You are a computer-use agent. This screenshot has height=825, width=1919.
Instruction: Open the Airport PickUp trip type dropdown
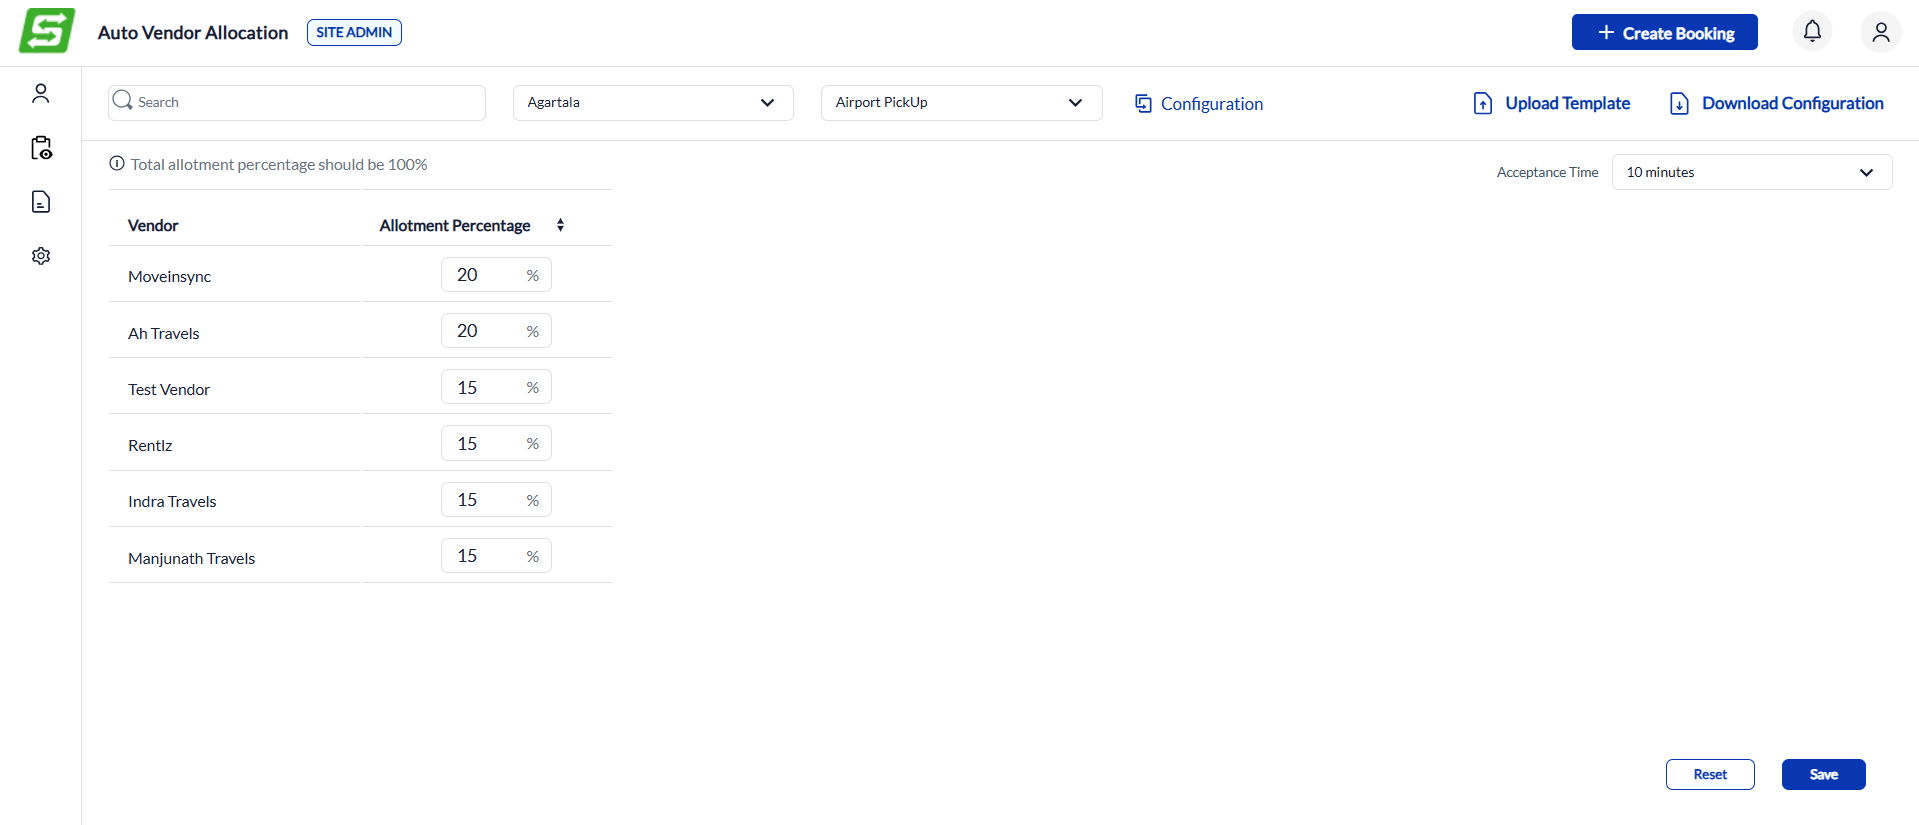961,103
